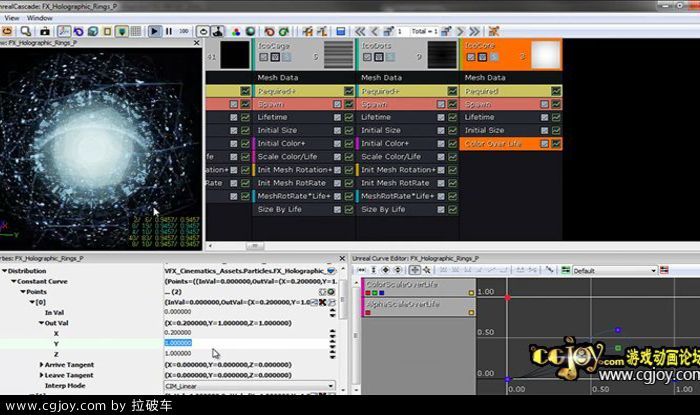Toggle ColorScaleOverLife blue channel swatch
Viewport: 700px width, 415px height.
point(382,293)
